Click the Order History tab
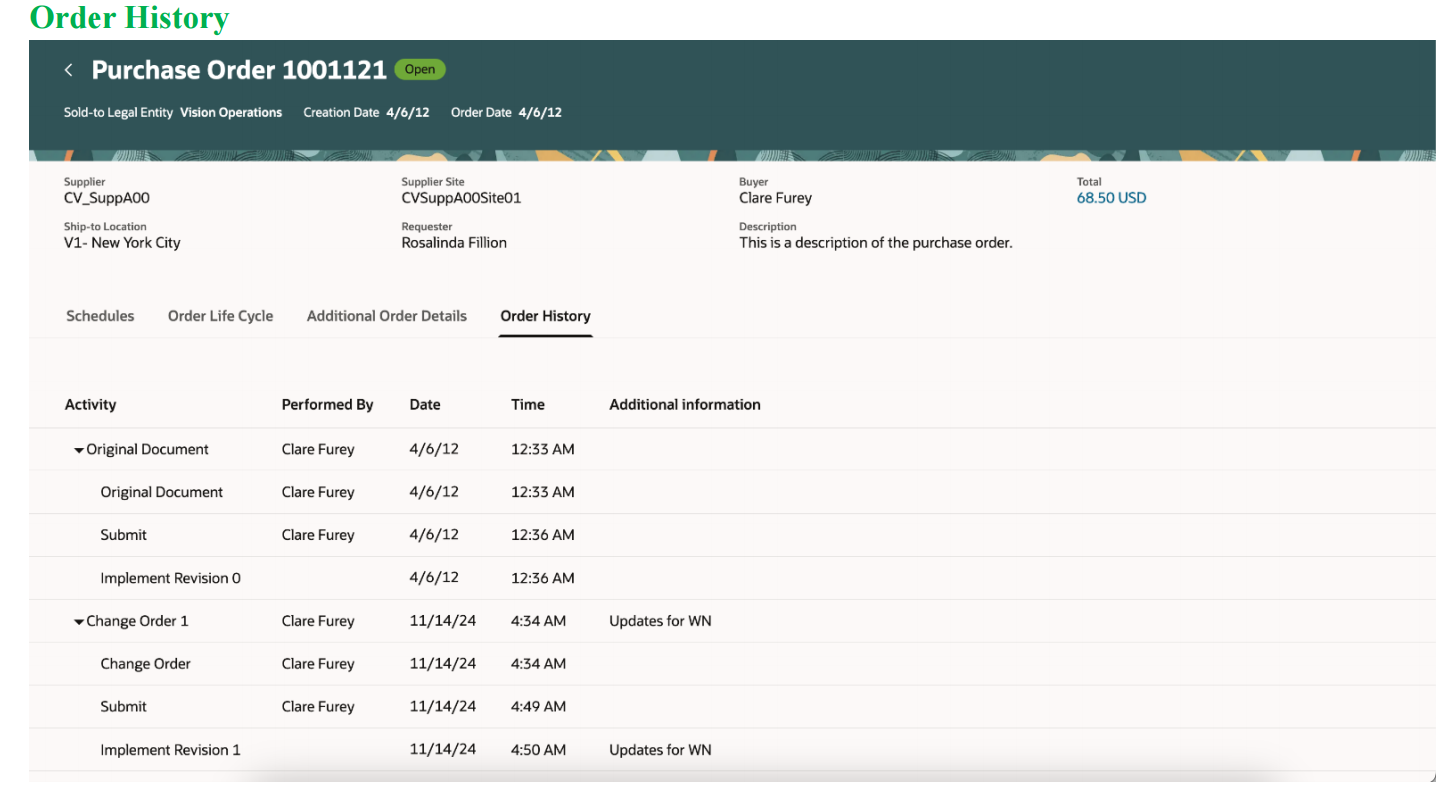The image size is (1440, 794). [x=545, y=315]
